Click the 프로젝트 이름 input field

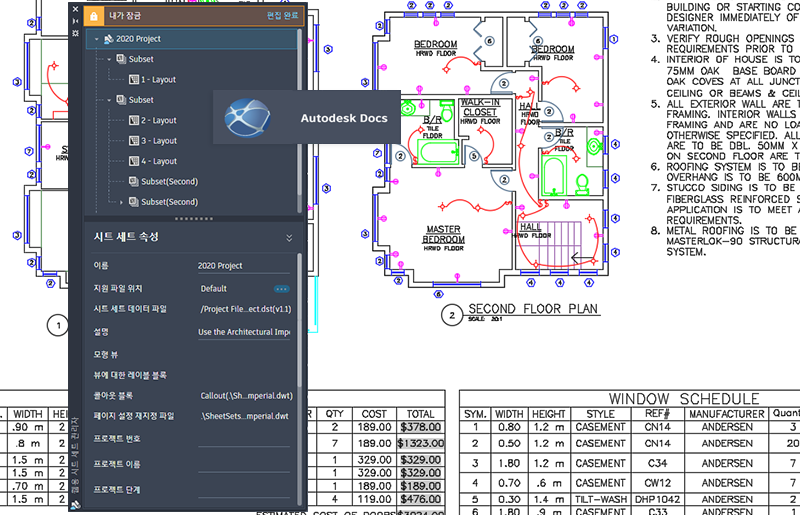point(244,465)
